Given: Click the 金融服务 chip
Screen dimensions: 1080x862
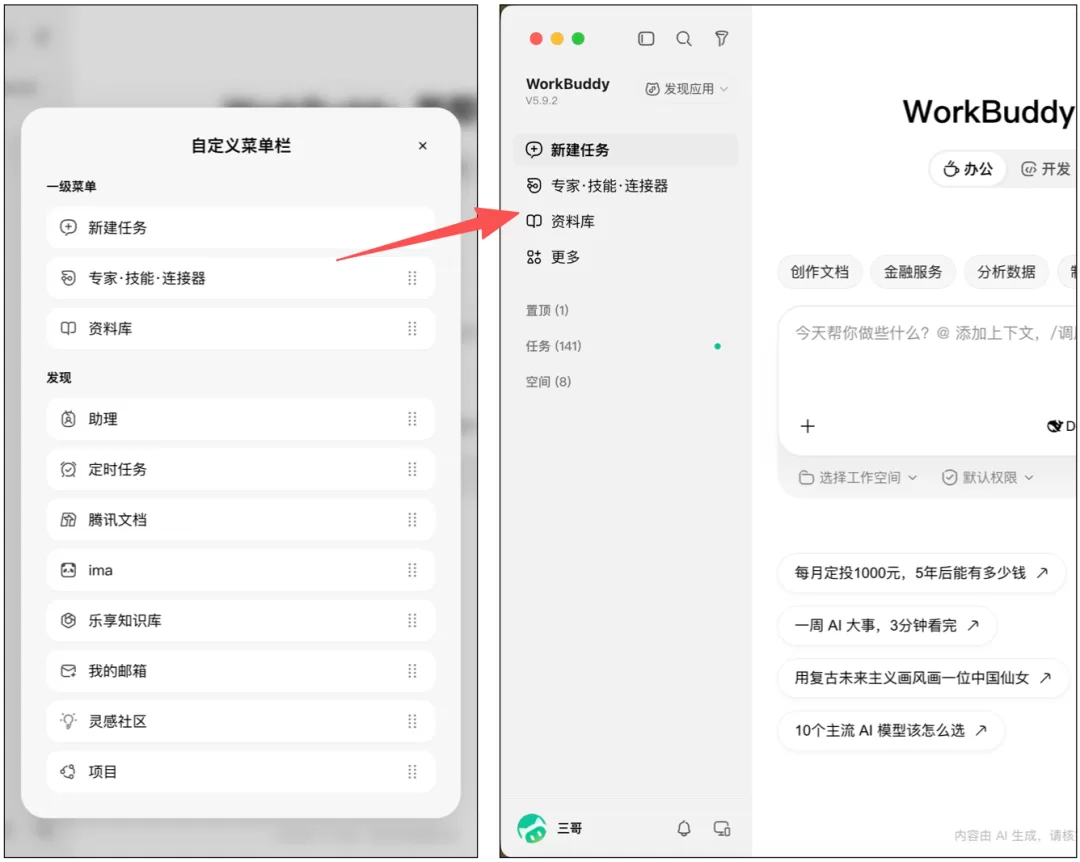Looking at the screenshot, I should tap(913, 272).
